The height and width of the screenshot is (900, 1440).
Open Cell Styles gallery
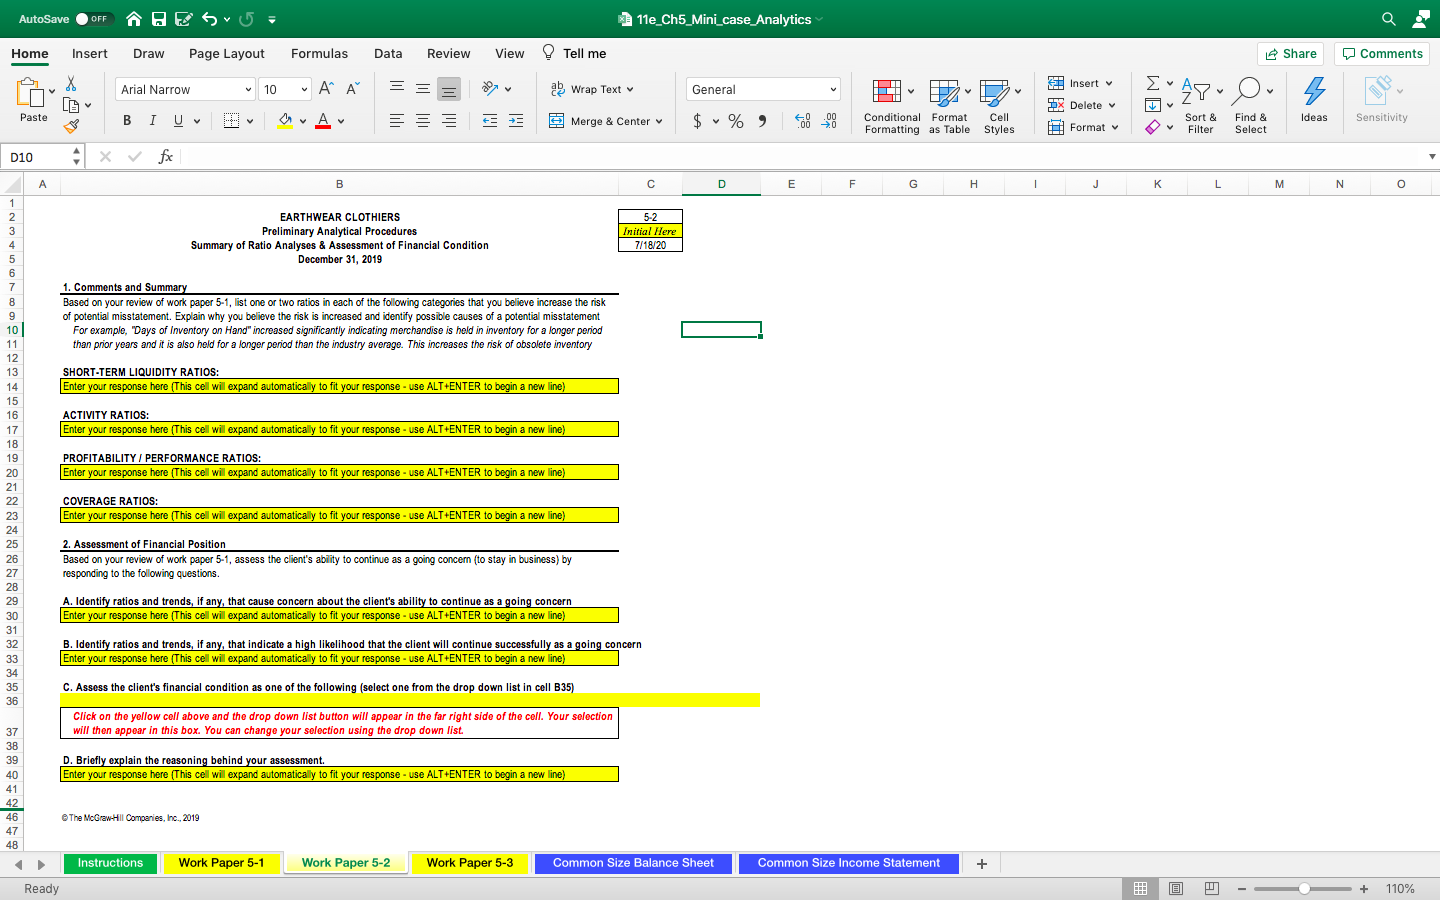click(x=1000, y=106)
